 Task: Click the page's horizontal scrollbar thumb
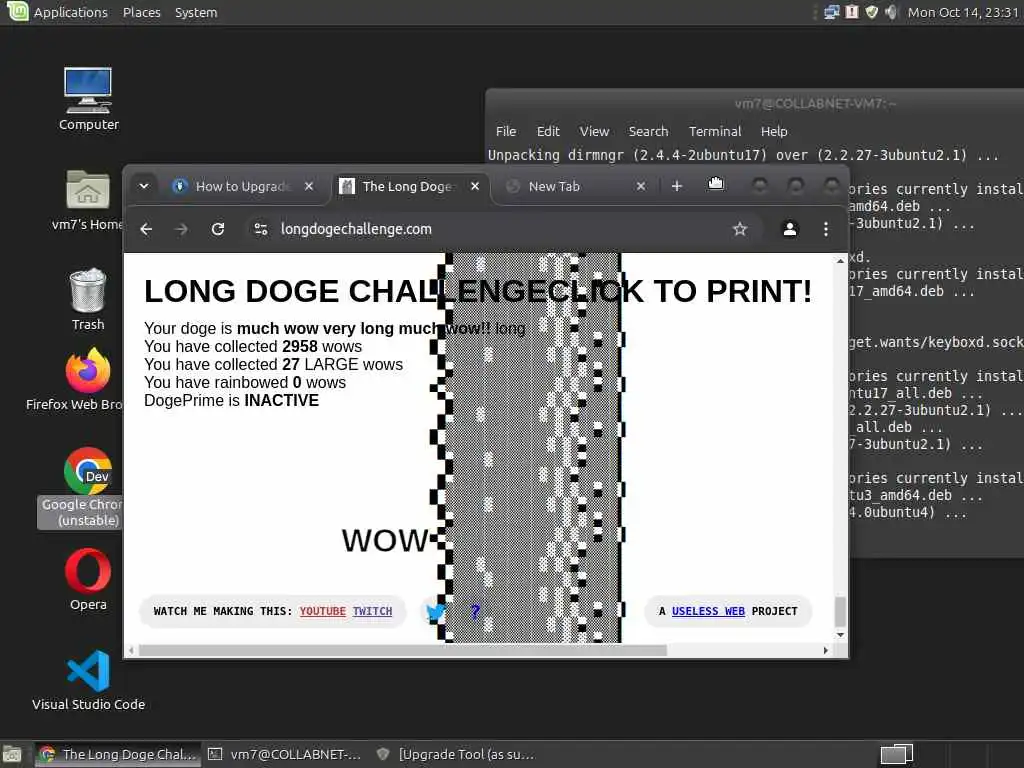(402, 650)
